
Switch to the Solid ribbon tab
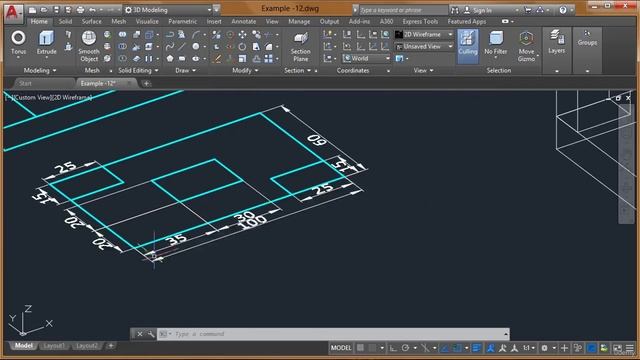[x=65, y=21]
